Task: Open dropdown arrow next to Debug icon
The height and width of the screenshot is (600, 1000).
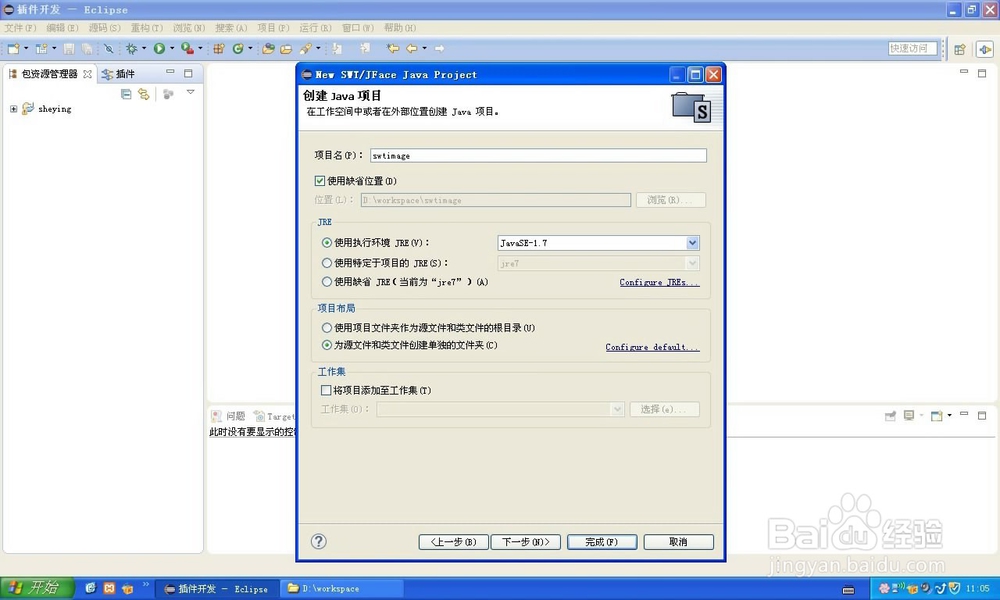Action: point(144,48)
